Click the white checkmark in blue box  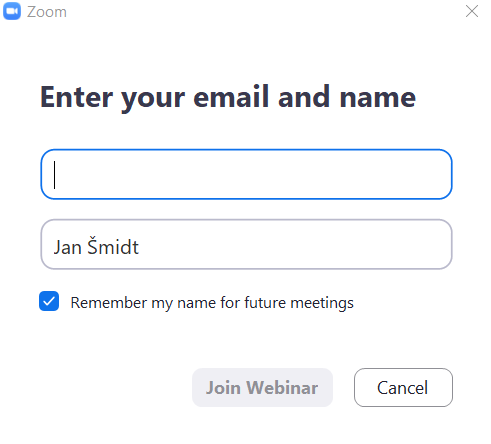[49, 301]
